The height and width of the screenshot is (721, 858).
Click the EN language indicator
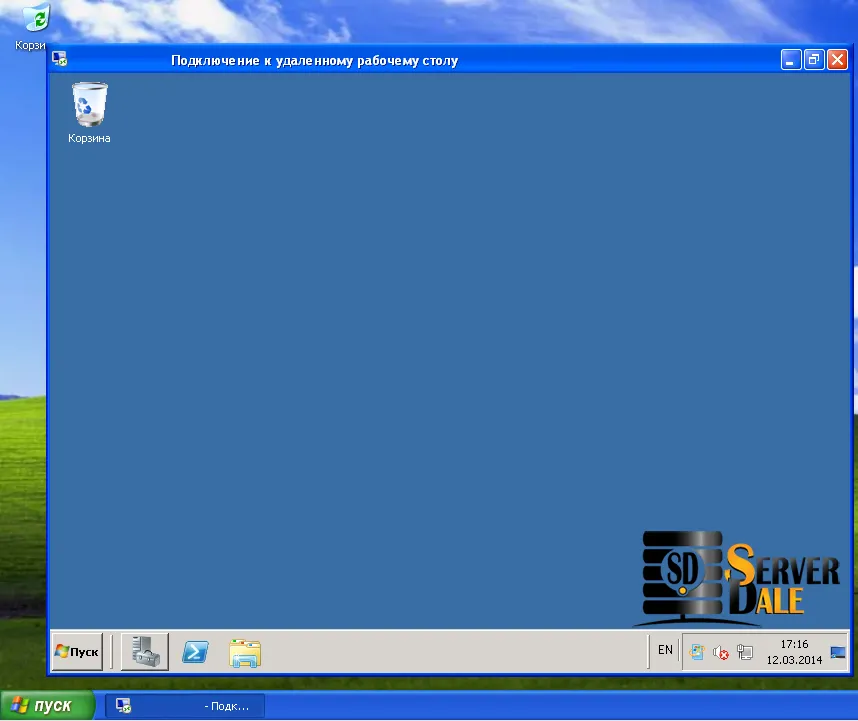665,650
